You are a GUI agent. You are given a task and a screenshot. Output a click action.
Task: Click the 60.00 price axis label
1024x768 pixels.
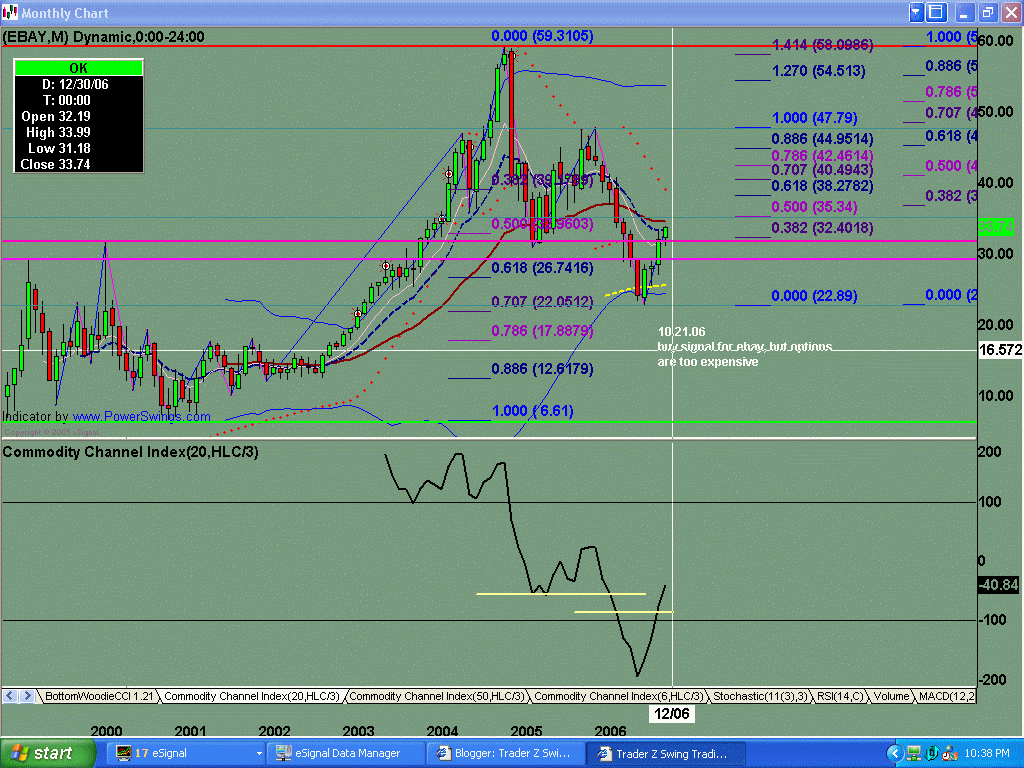995,40
